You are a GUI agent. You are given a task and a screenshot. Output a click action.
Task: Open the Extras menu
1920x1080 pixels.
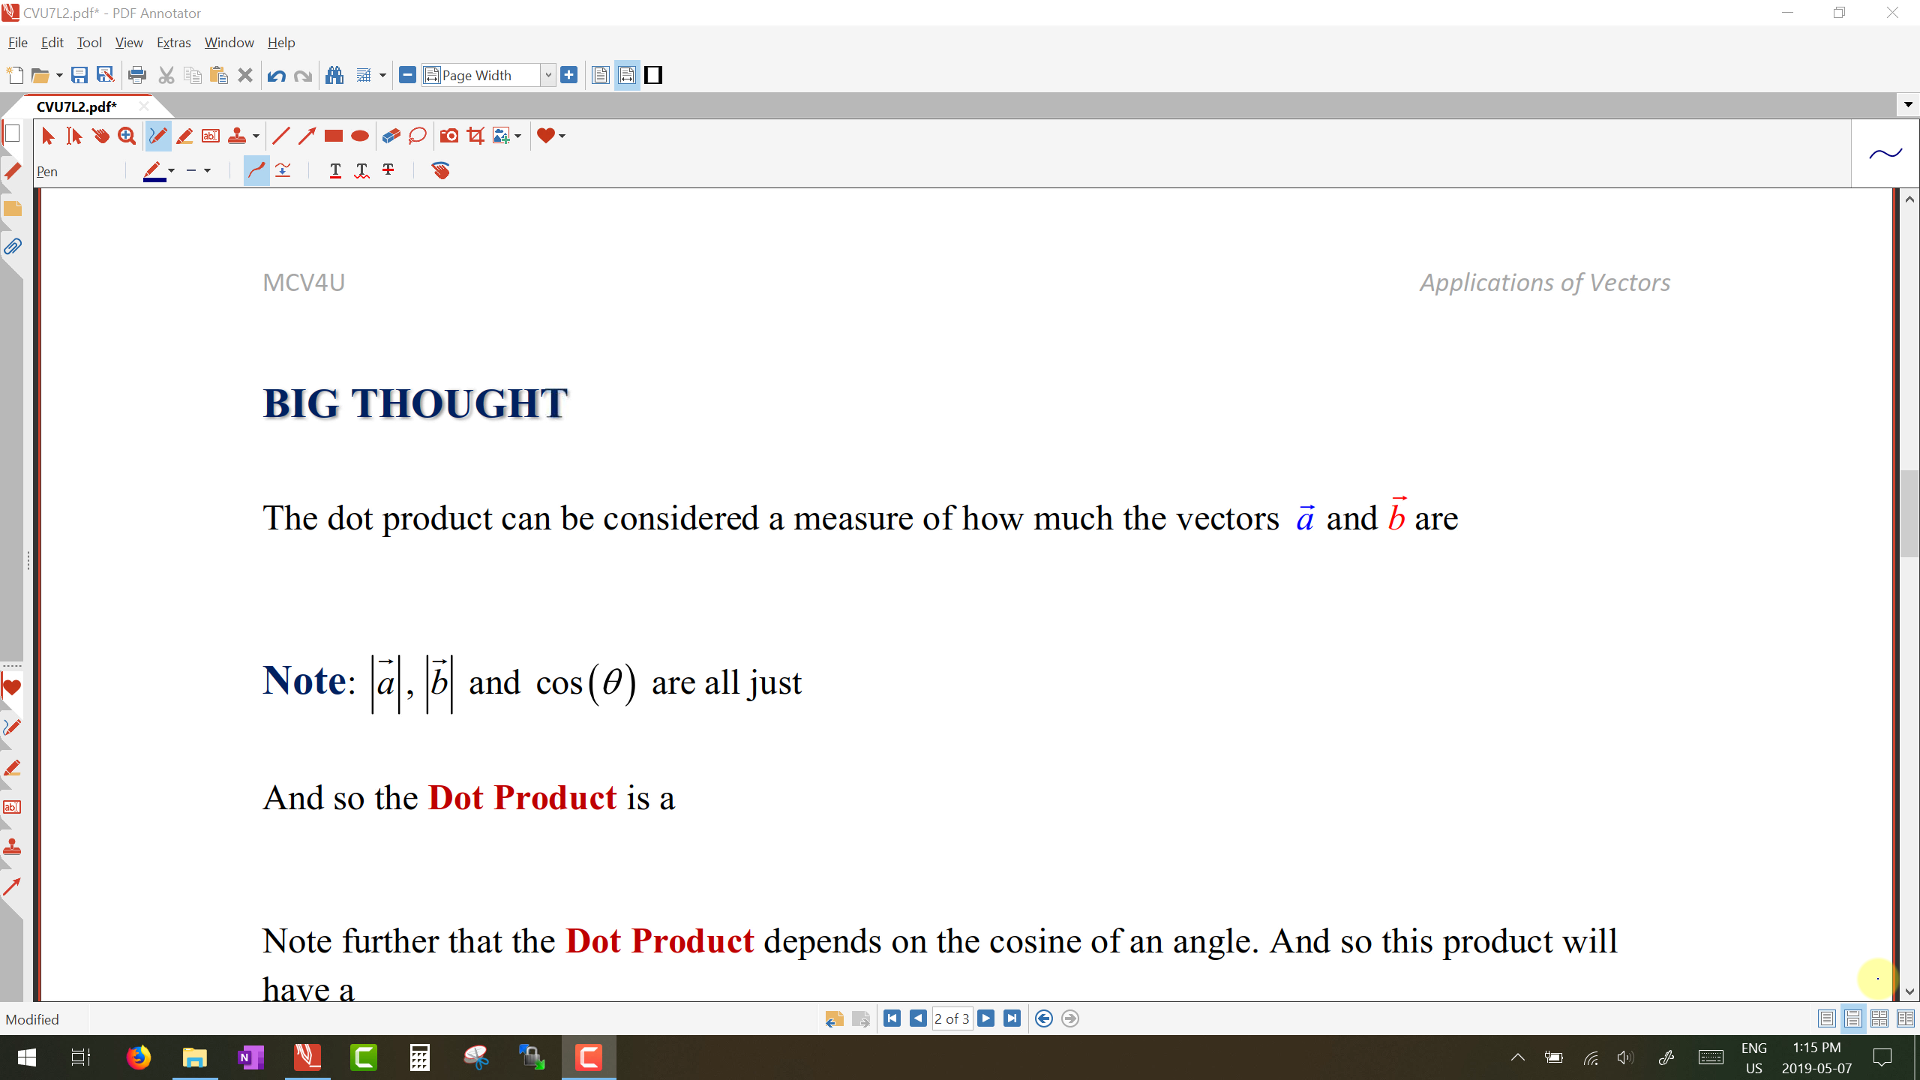tap(173, 43)
